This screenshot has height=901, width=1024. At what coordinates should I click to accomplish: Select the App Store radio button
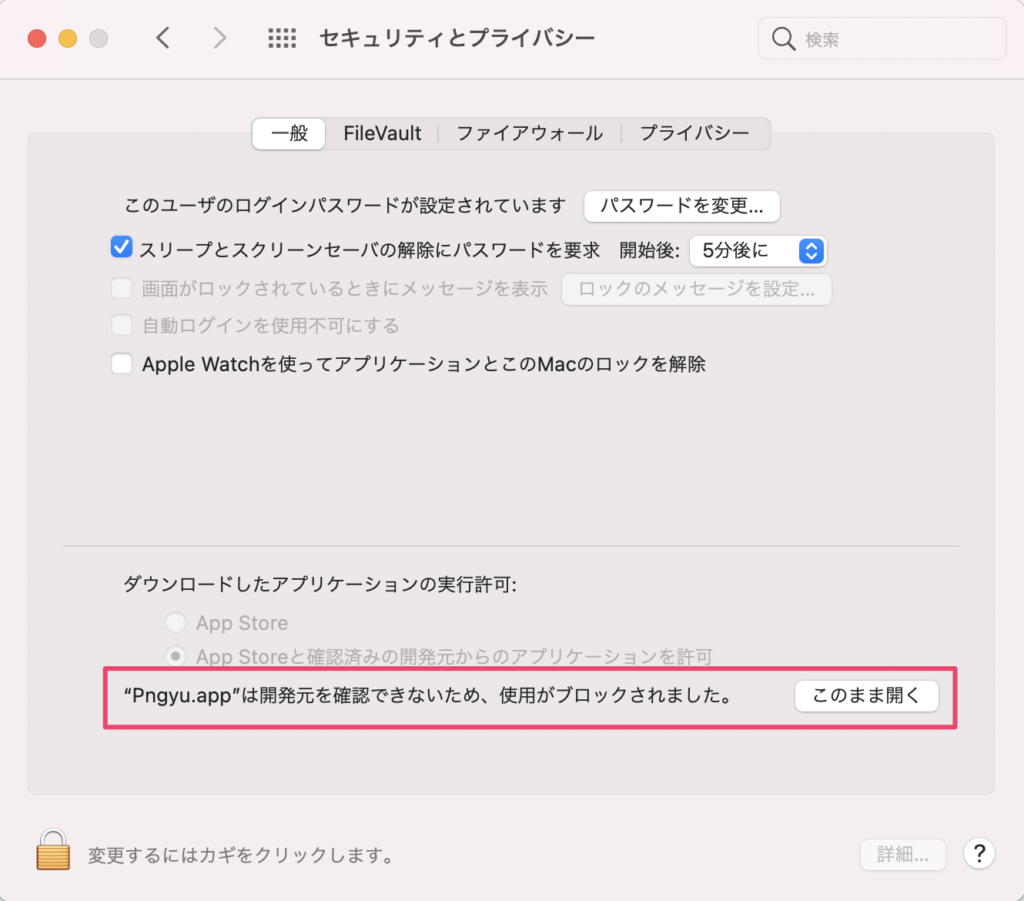175,622
